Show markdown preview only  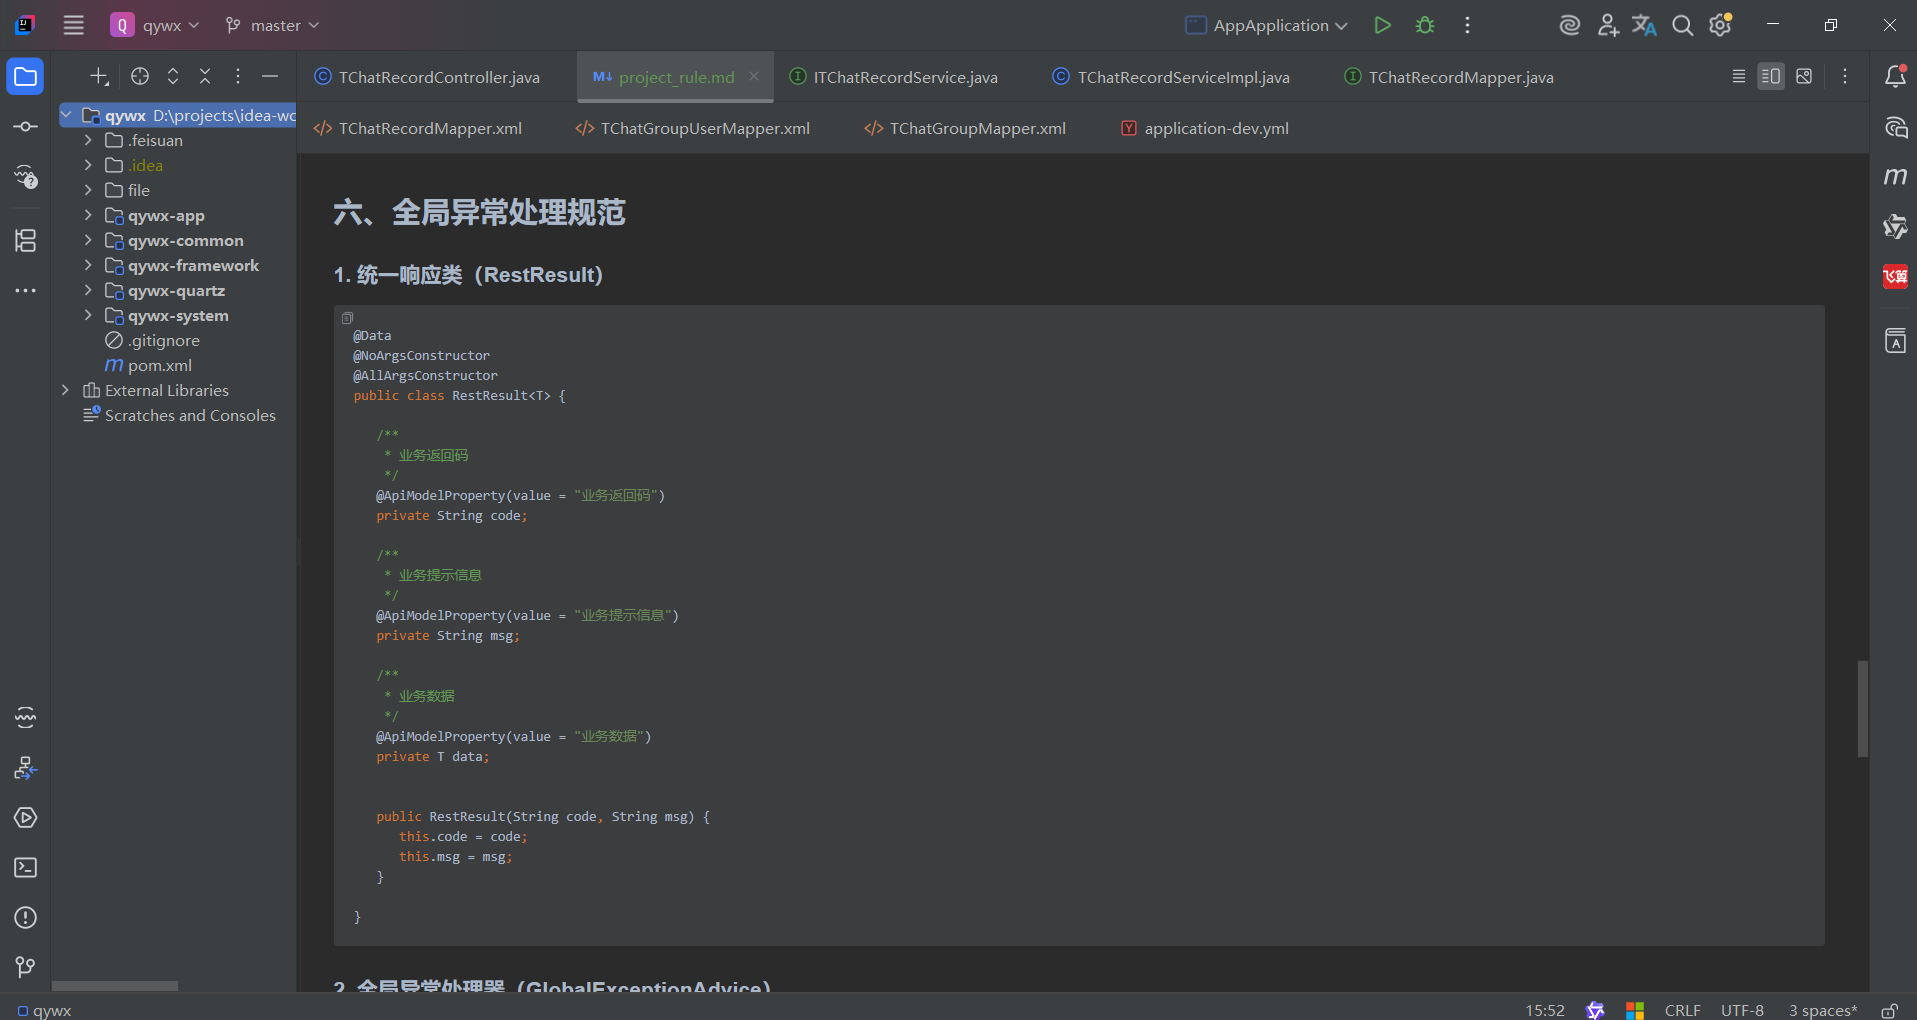coord(1805,76)
